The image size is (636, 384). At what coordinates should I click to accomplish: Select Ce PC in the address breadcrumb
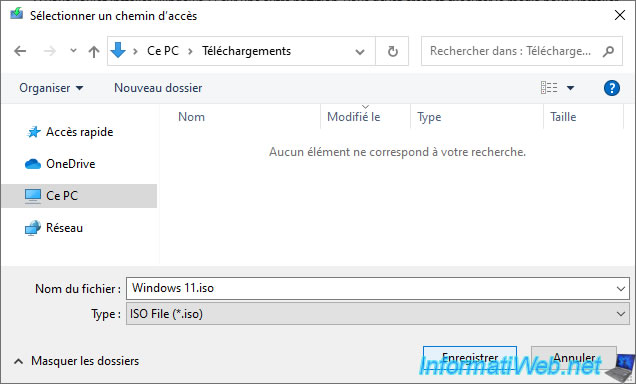click(x=163, y=51)
